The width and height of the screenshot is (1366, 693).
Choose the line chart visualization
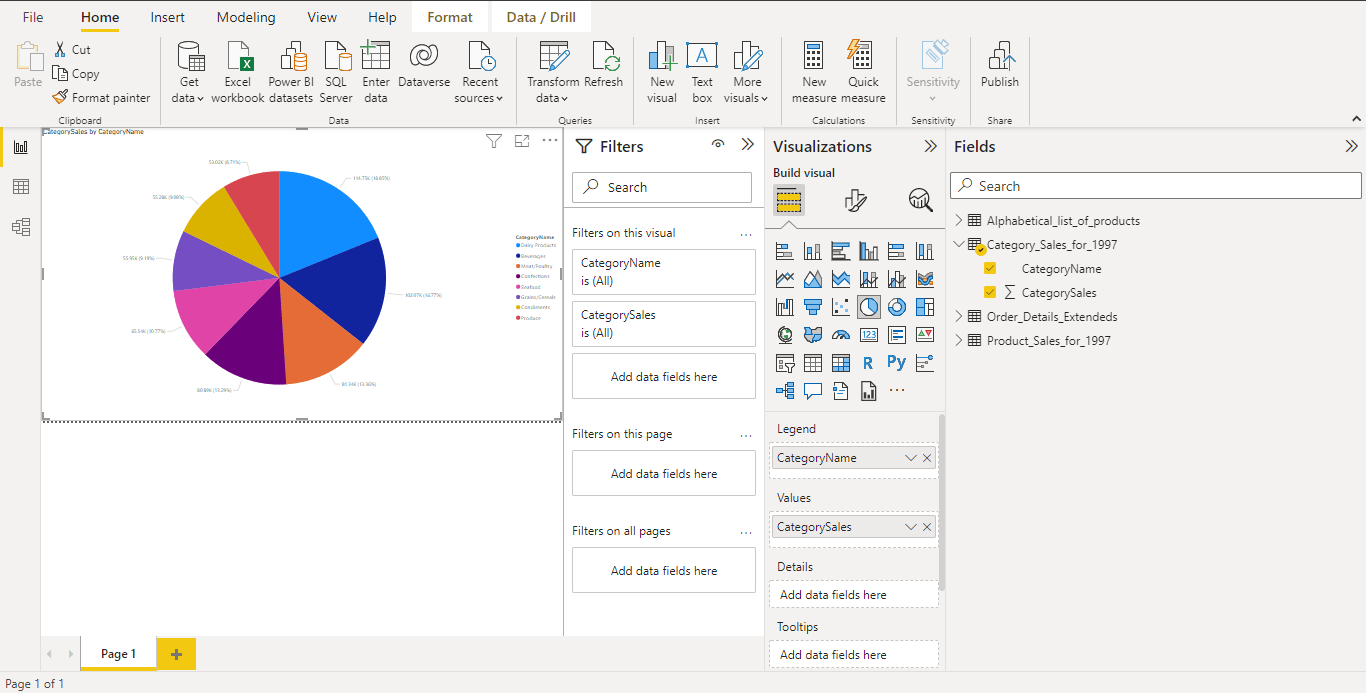pyautogui.click(x=785, y=279)
